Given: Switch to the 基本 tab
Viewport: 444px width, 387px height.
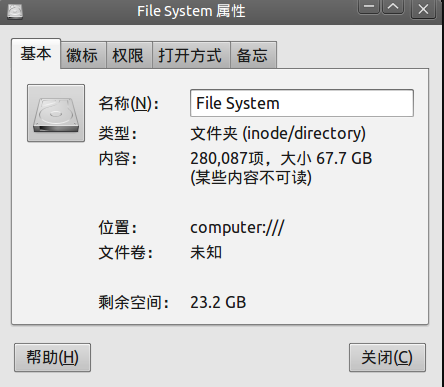Looking at the screenshot, I should (x=36, y=54).
